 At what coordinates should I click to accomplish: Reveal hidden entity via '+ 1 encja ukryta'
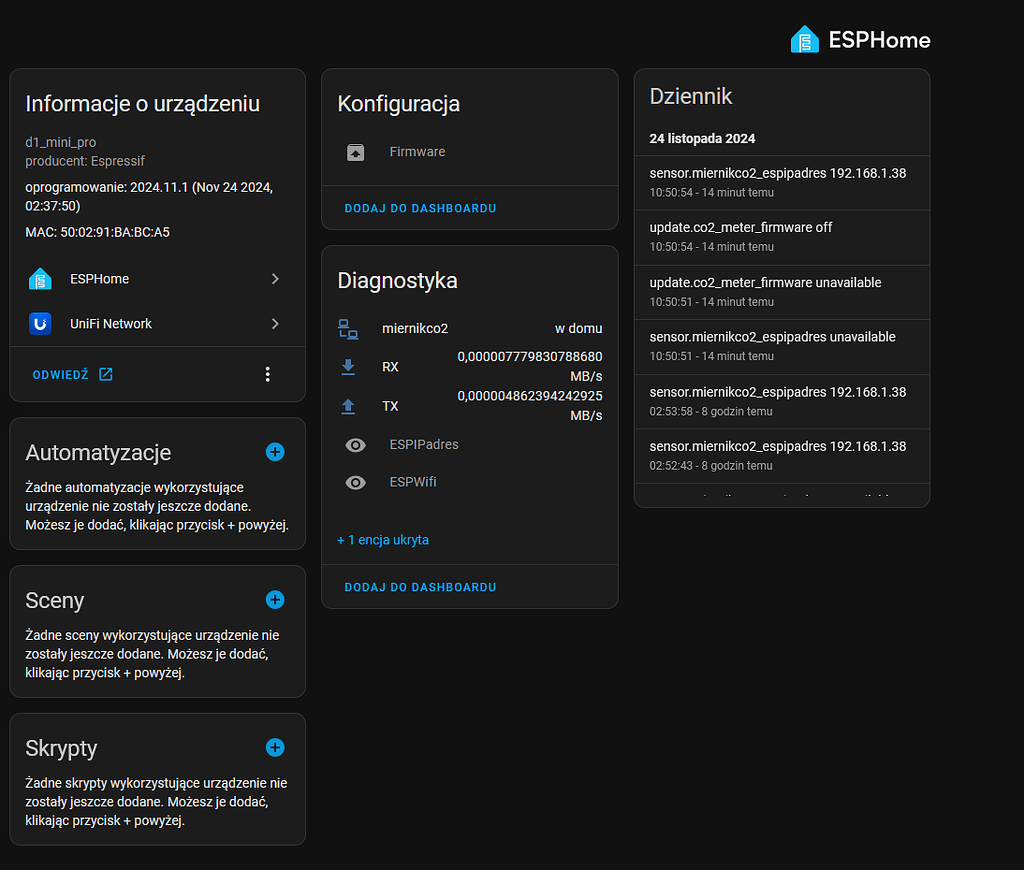point(383,540)
